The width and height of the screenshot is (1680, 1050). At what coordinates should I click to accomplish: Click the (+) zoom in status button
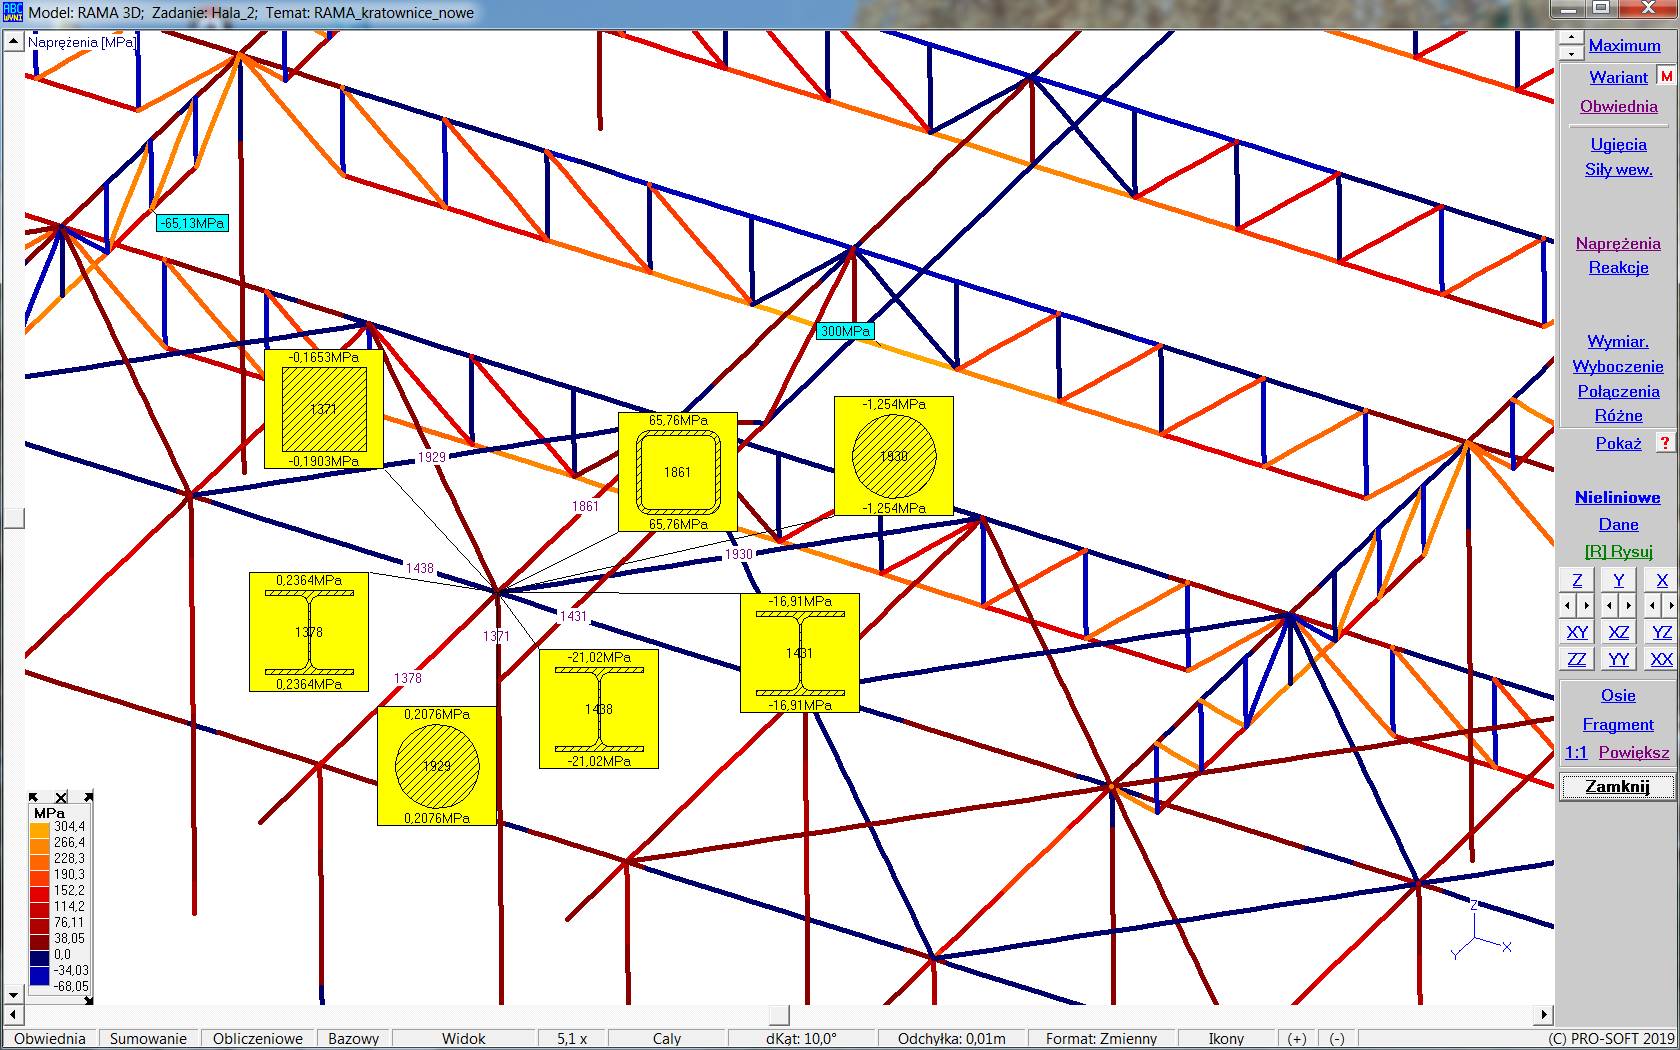(x=1296, y=1039)
